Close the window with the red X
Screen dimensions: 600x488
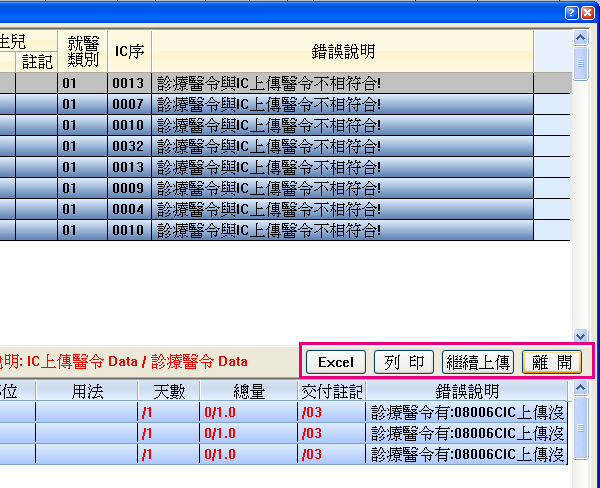click(x=588, y=13)
